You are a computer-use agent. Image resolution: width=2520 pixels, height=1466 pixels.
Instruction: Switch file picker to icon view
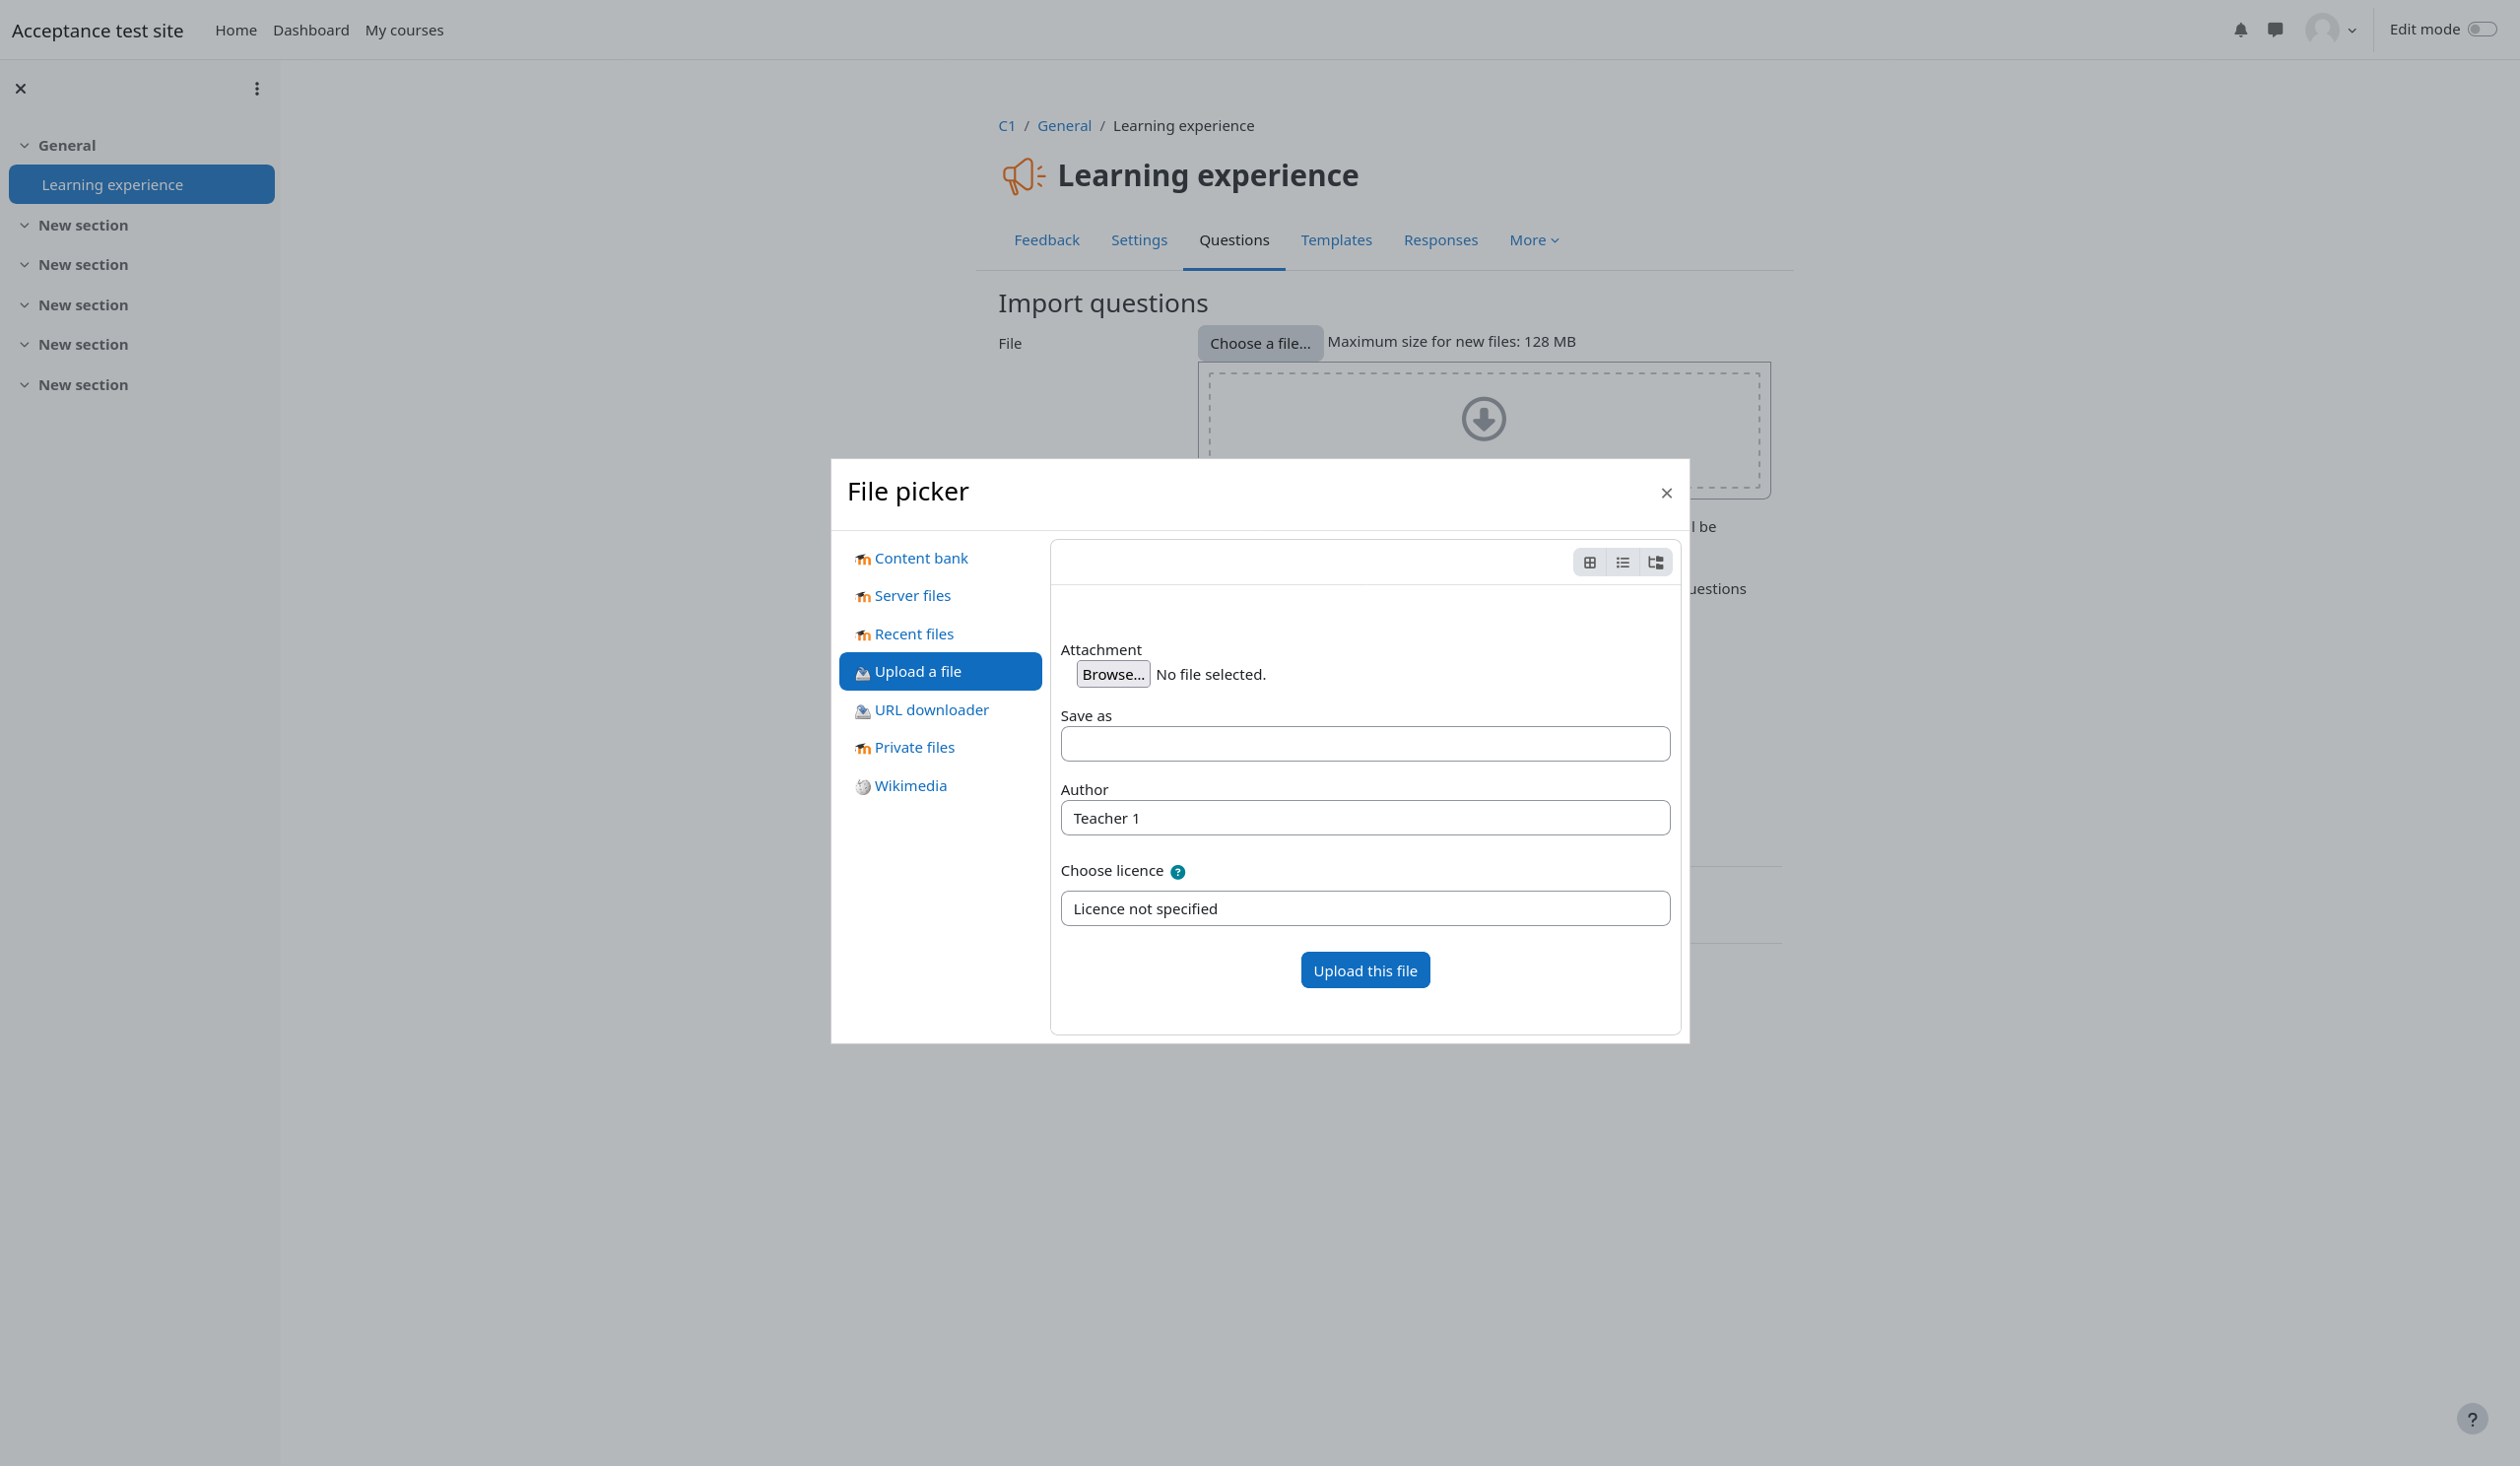click(1589, 563)
